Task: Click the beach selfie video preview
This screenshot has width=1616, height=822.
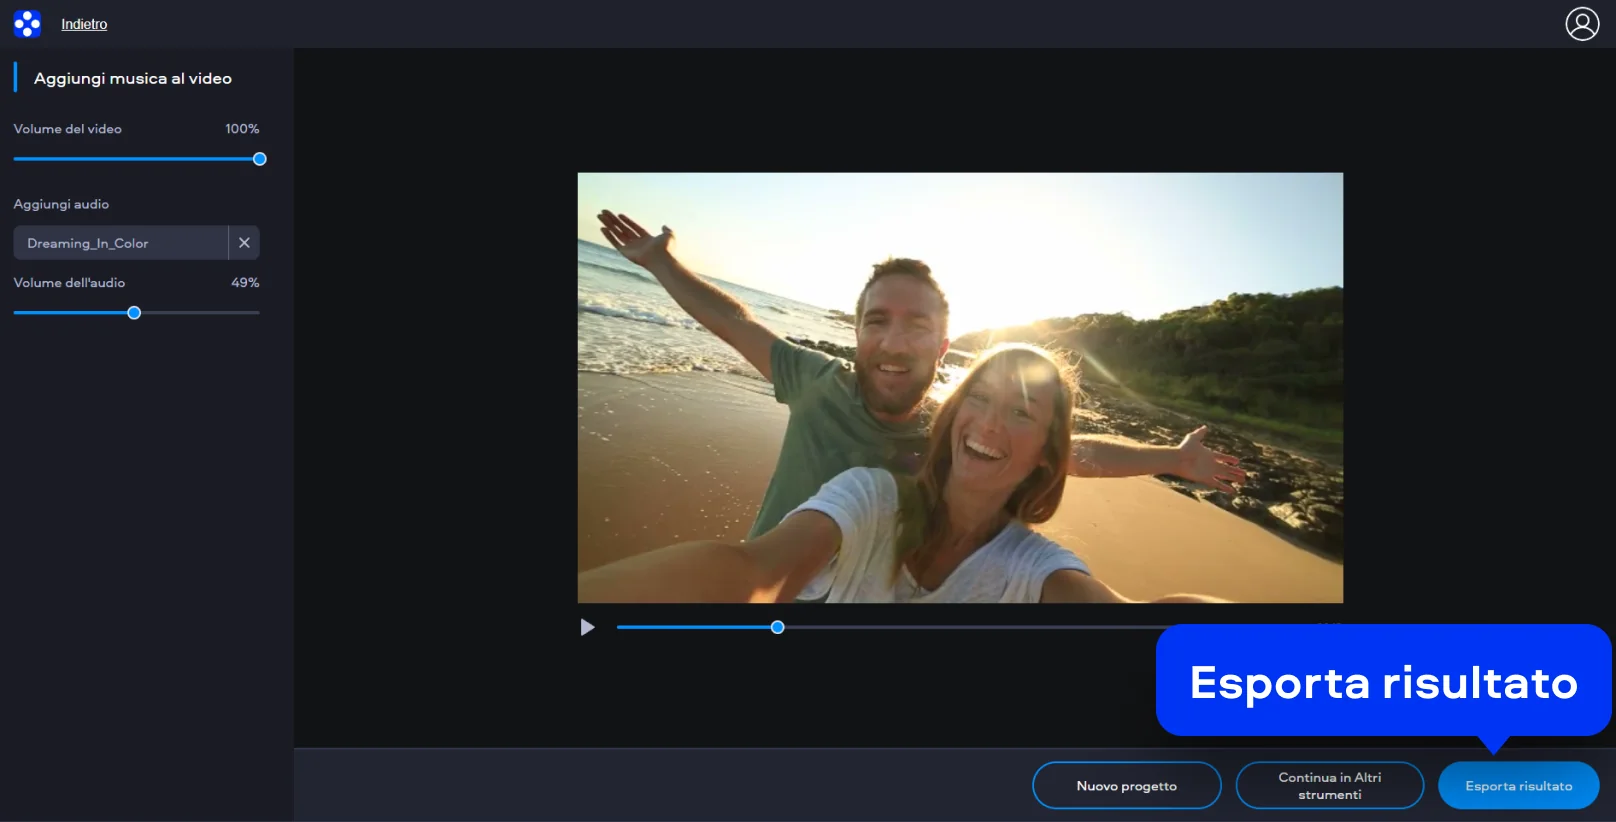Action: (x=960, y=388)
